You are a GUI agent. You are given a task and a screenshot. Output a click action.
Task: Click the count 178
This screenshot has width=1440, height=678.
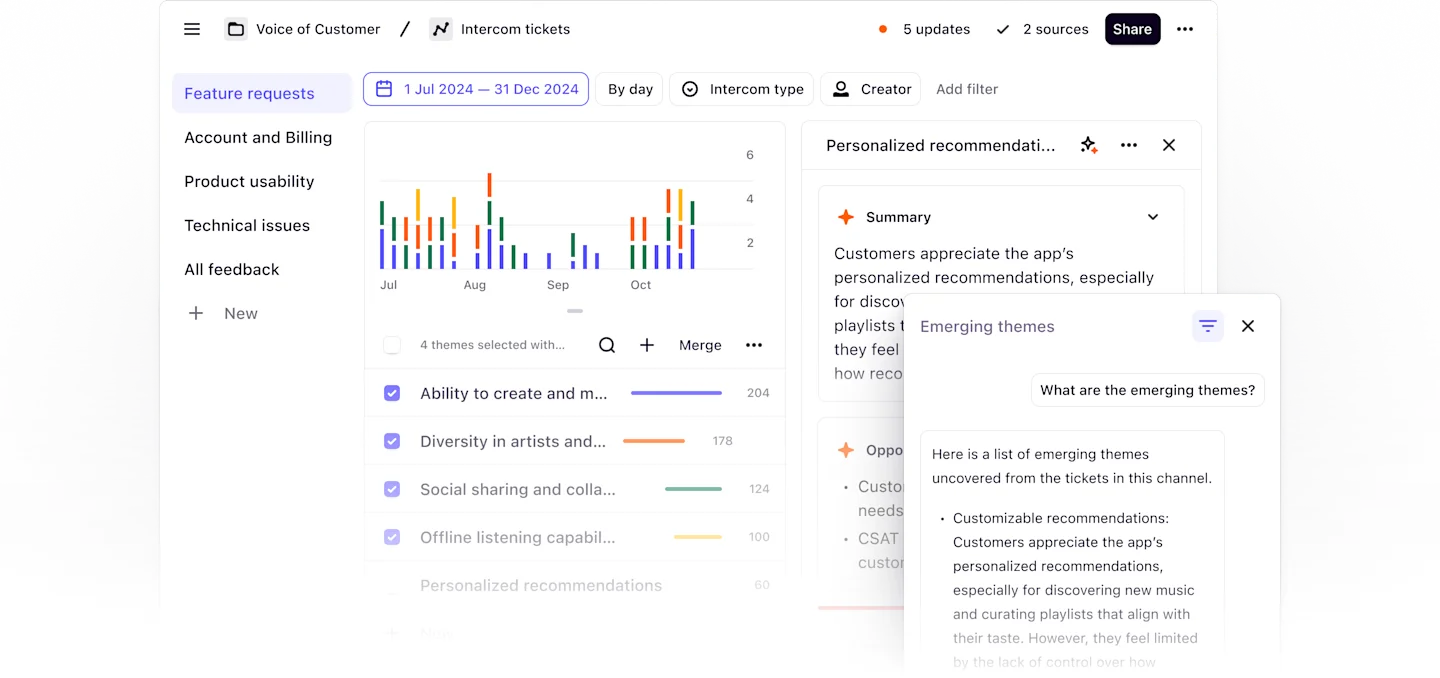(722, 441)
